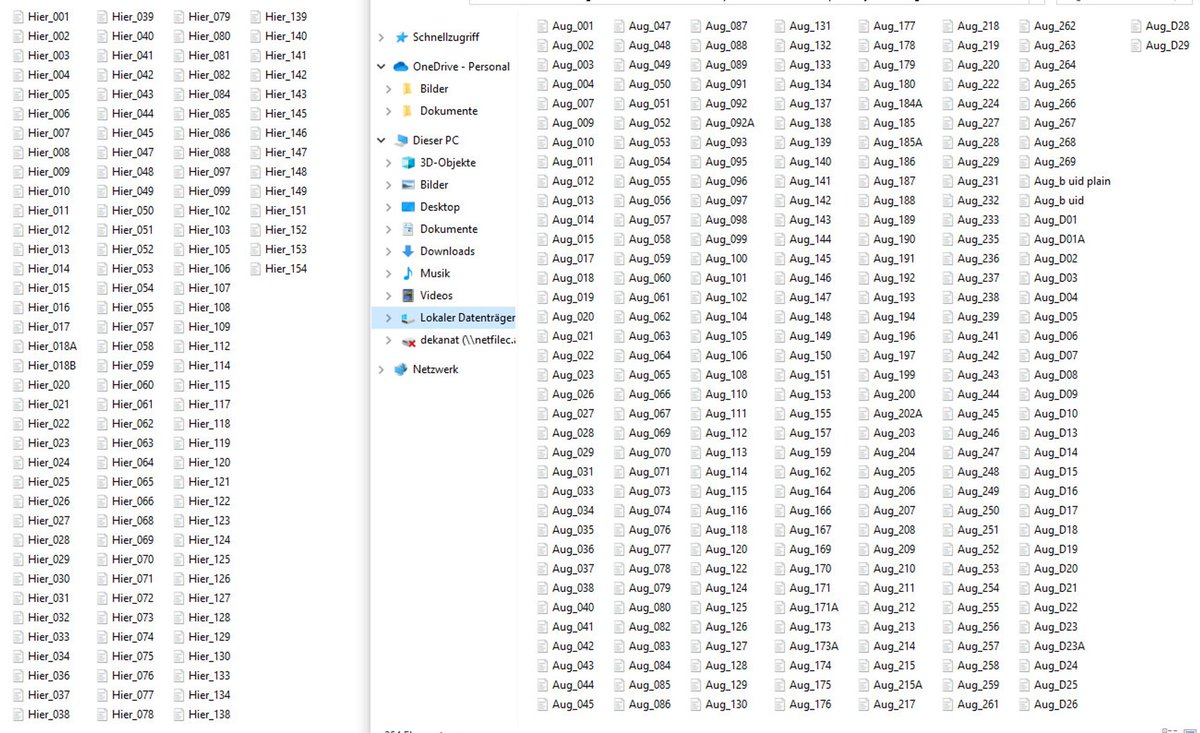
Task: Click the Desktop folder icon
Action: point(408,207)
